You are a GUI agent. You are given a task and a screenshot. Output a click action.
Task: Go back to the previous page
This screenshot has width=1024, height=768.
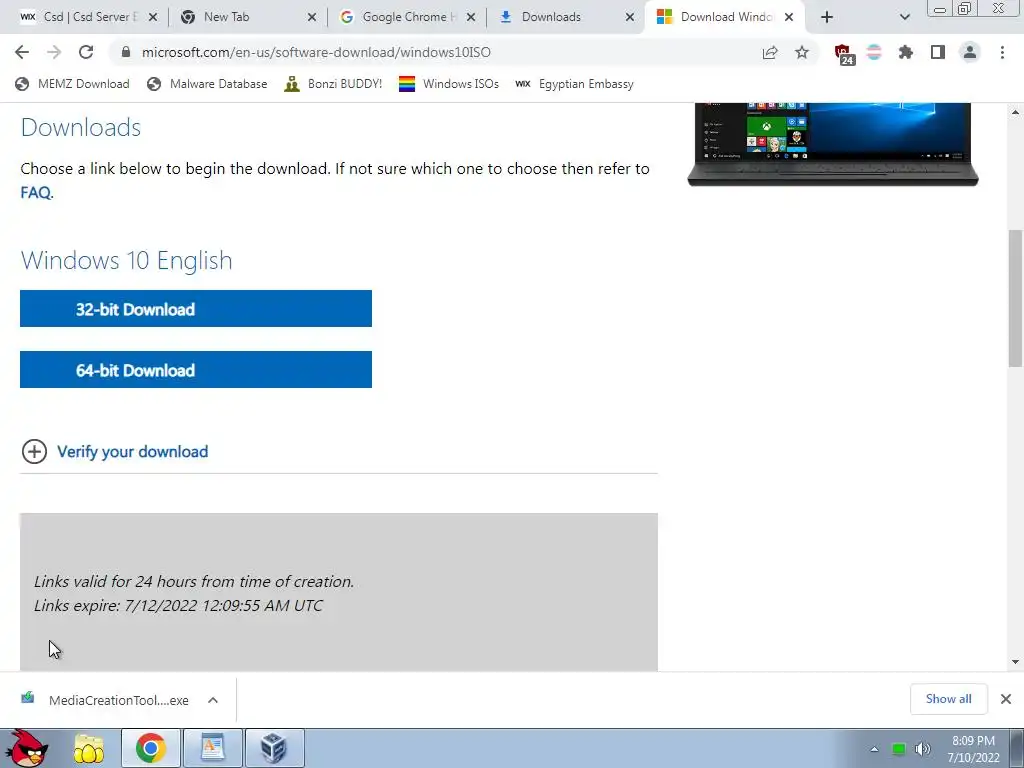point(22,52)
